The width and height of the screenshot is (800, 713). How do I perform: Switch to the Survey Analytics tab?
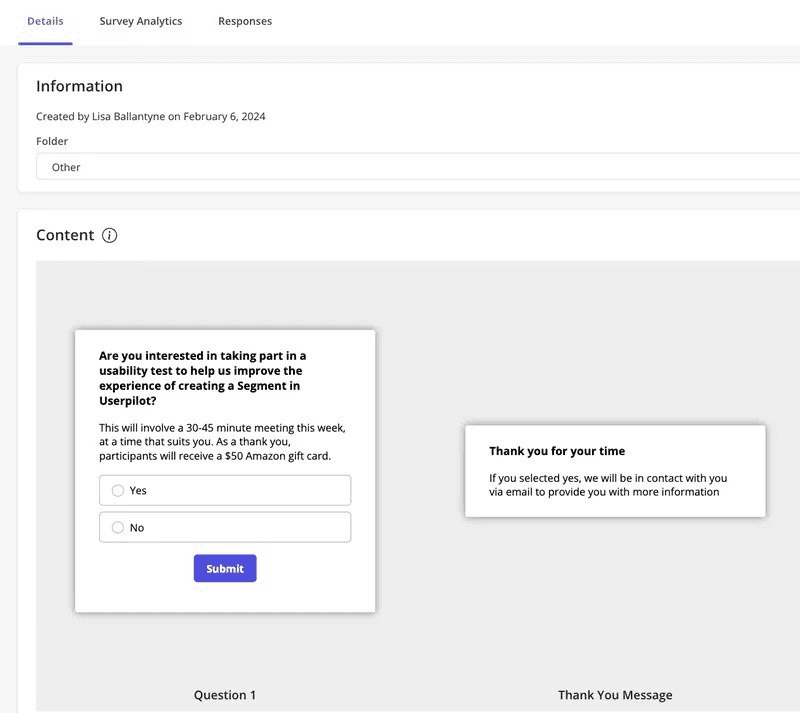(x=140, y=20)
